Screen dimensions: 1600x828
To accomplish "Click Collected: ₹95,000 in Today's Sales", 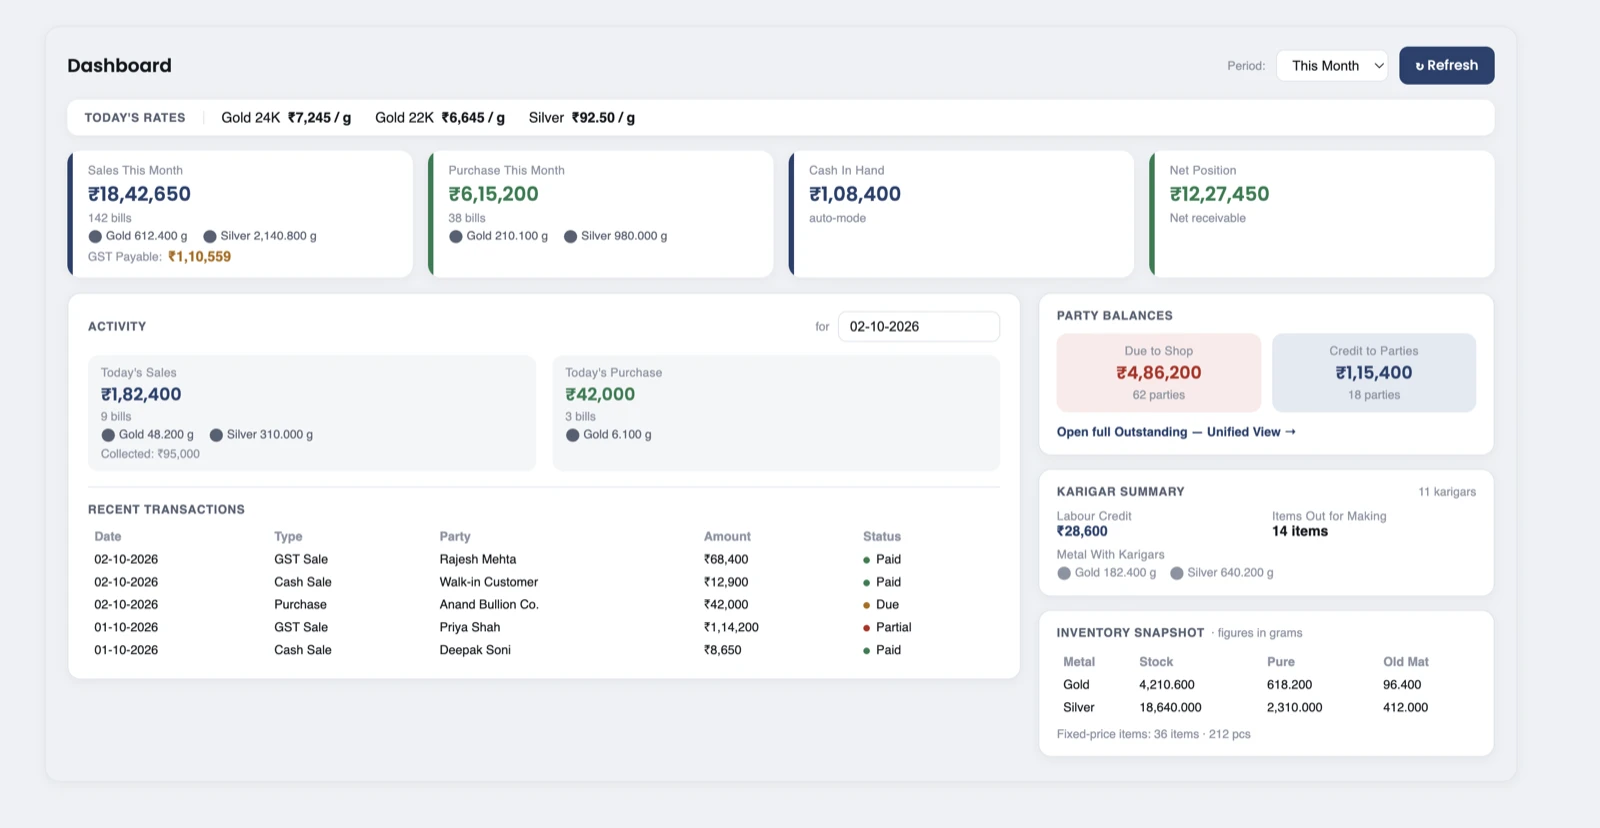I will coord(150,454).
